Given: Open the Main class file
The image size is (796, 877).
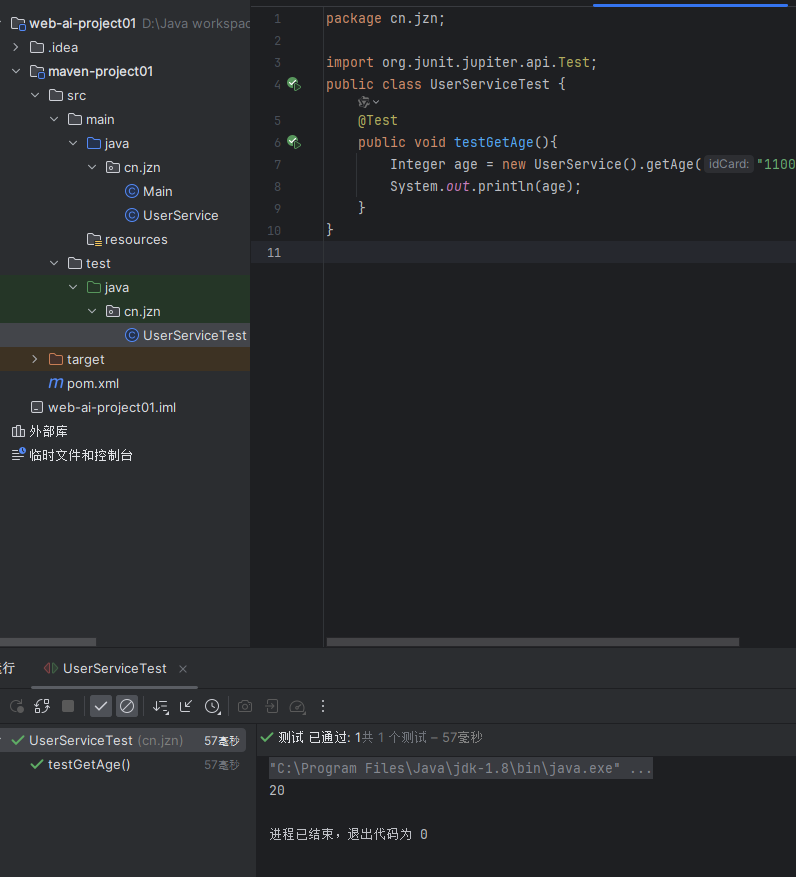Looking at the screenshot, I should click(157, 191).
